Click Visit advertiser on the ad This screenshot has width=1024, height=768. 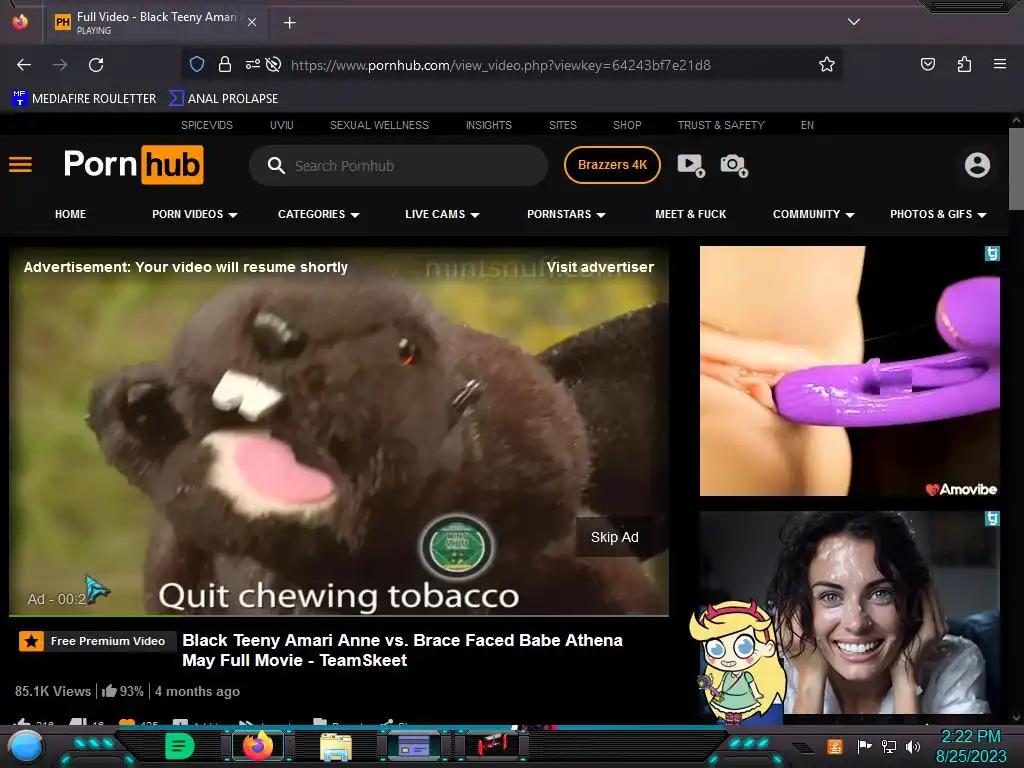point(600,267)
